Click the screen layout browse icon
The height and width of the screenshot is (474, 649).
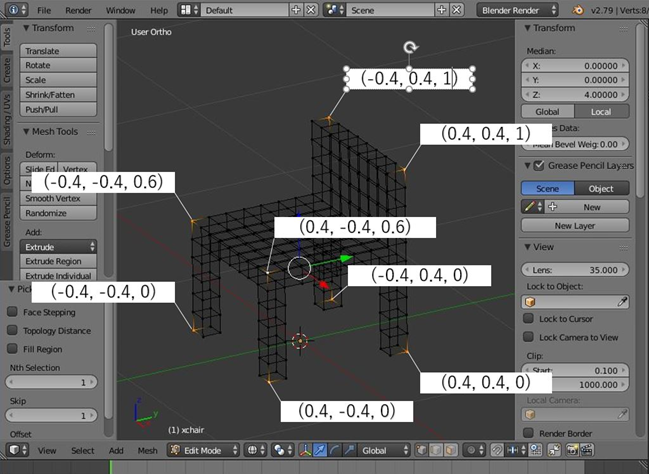[189, 10]
